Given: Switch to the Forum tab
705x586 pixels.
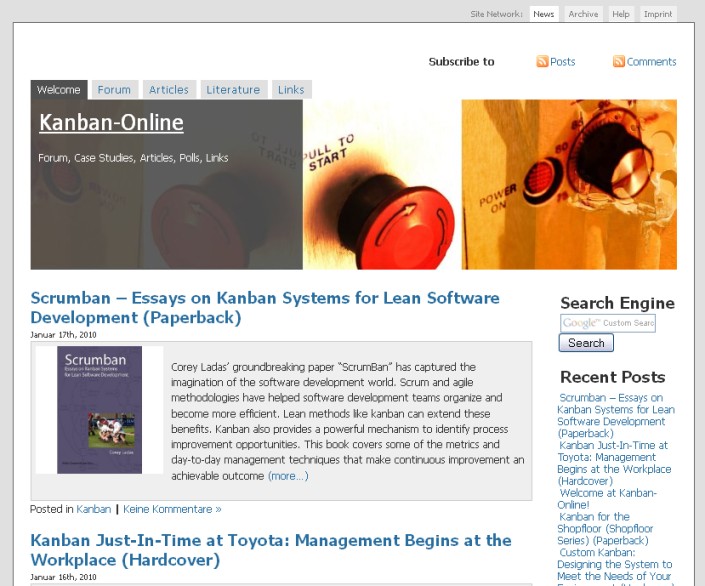Looking at the screenshot, I should coord(114,90).
